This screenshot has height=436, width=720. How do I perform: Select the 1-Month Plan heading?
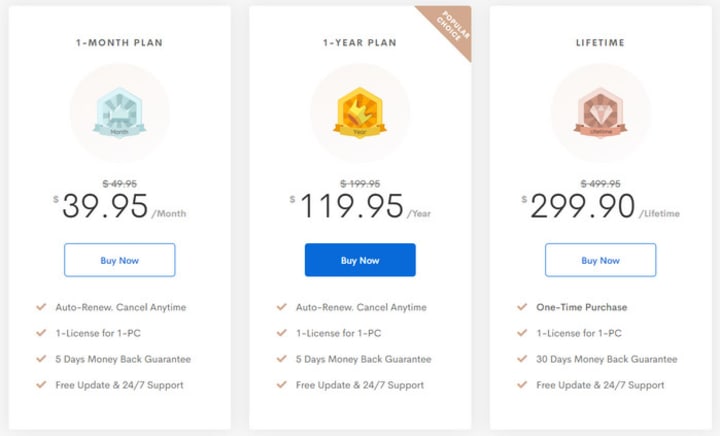click(x=119, y=43)
